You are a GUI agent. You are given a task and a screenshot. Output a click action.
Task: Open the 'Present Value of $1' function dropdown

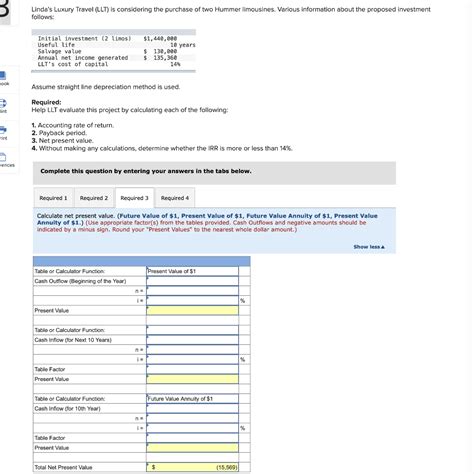tap(192, 271)
